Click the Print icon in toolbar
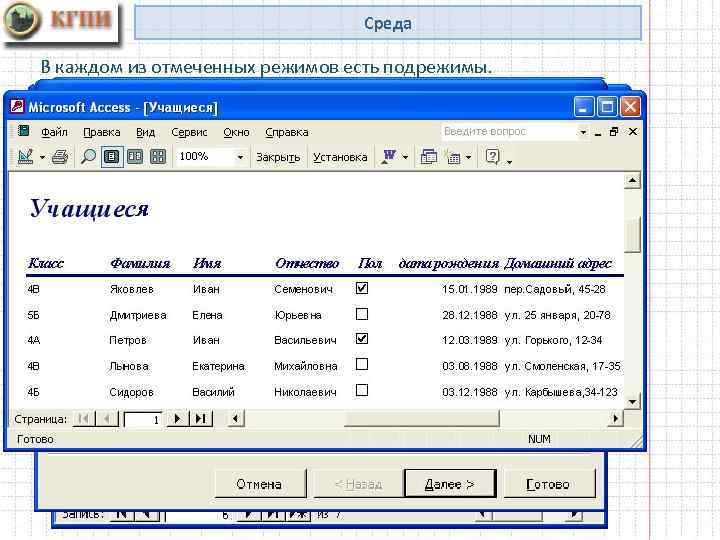The height and width of the screenshot is (540, 720). tap(60, 157)
